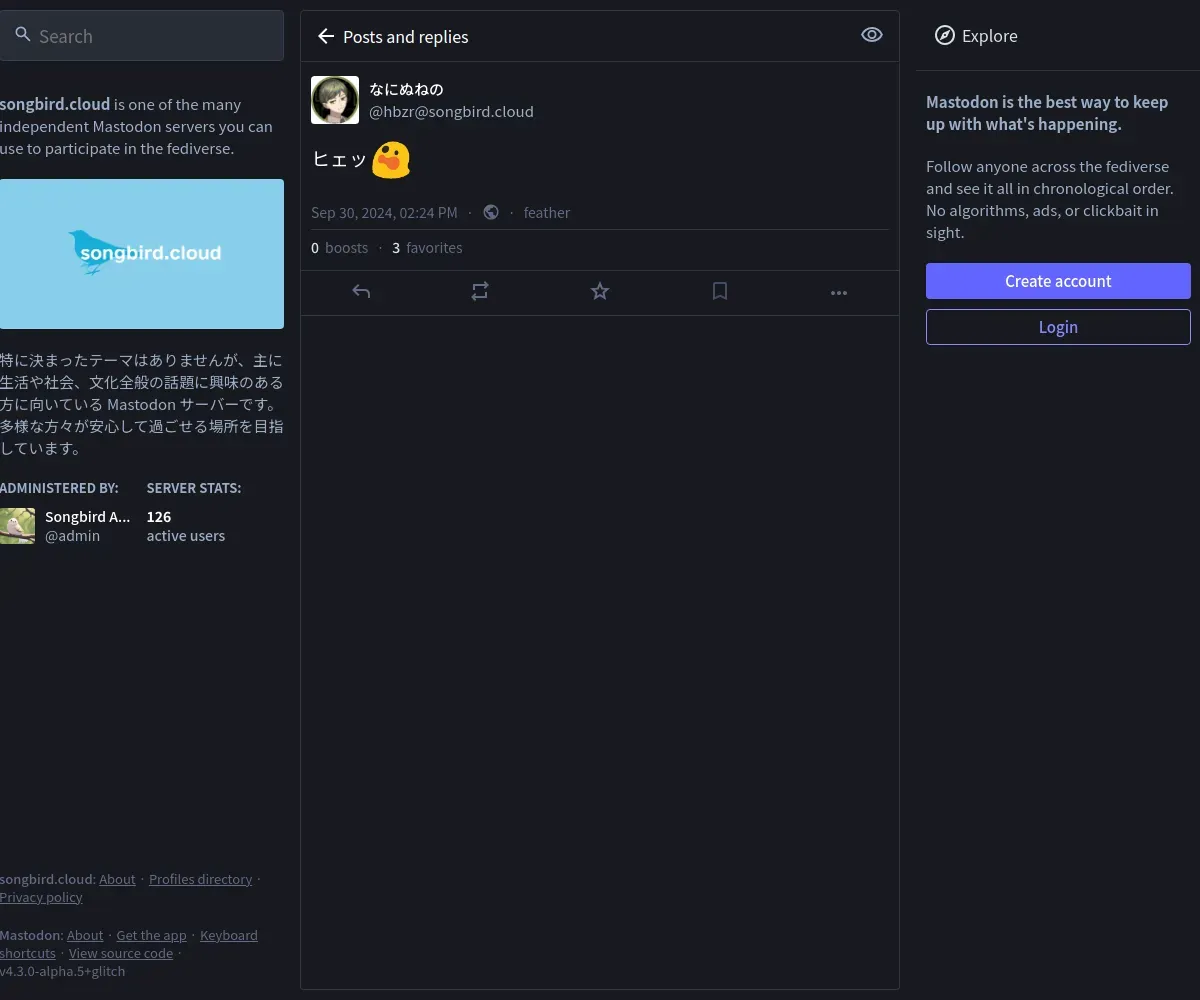
Task: Open the three-dot more menu on the post
Action: coord(839,292)
